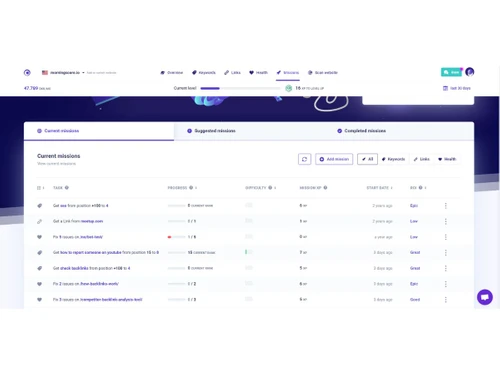Open the Overview nav tab
Image resolution: width=500 pixels, height=375 pixels.
[172, 72]
